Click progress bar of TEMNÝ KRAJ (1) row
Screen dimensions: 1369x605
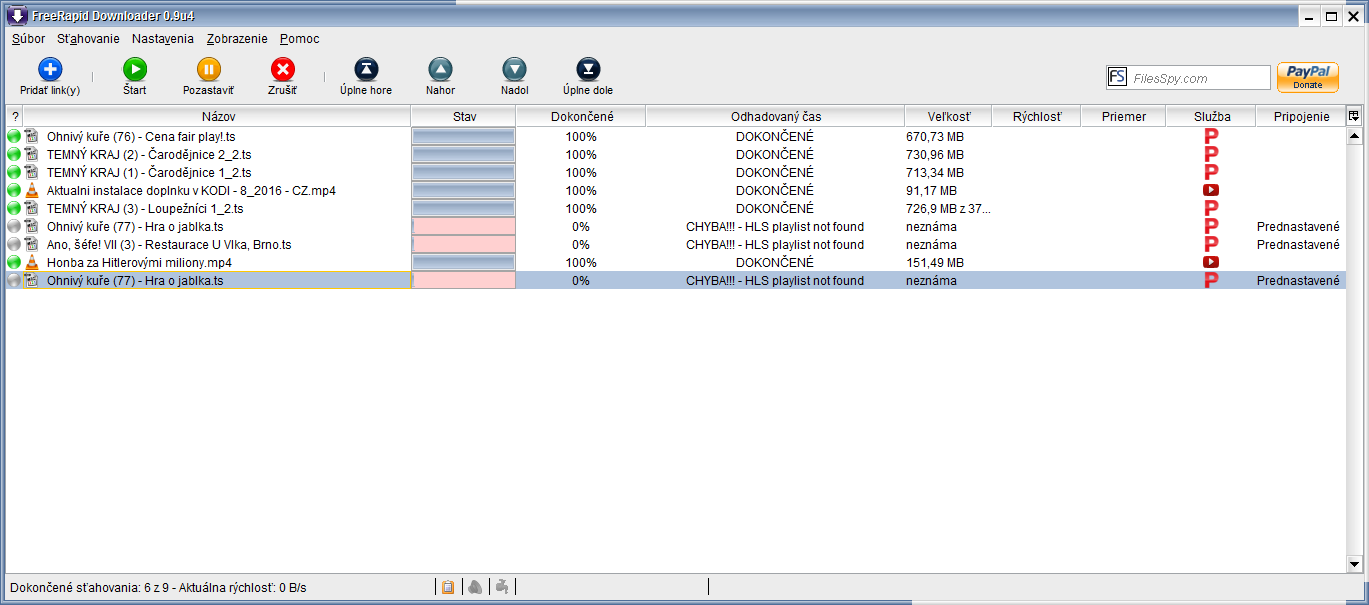(464, 172)
